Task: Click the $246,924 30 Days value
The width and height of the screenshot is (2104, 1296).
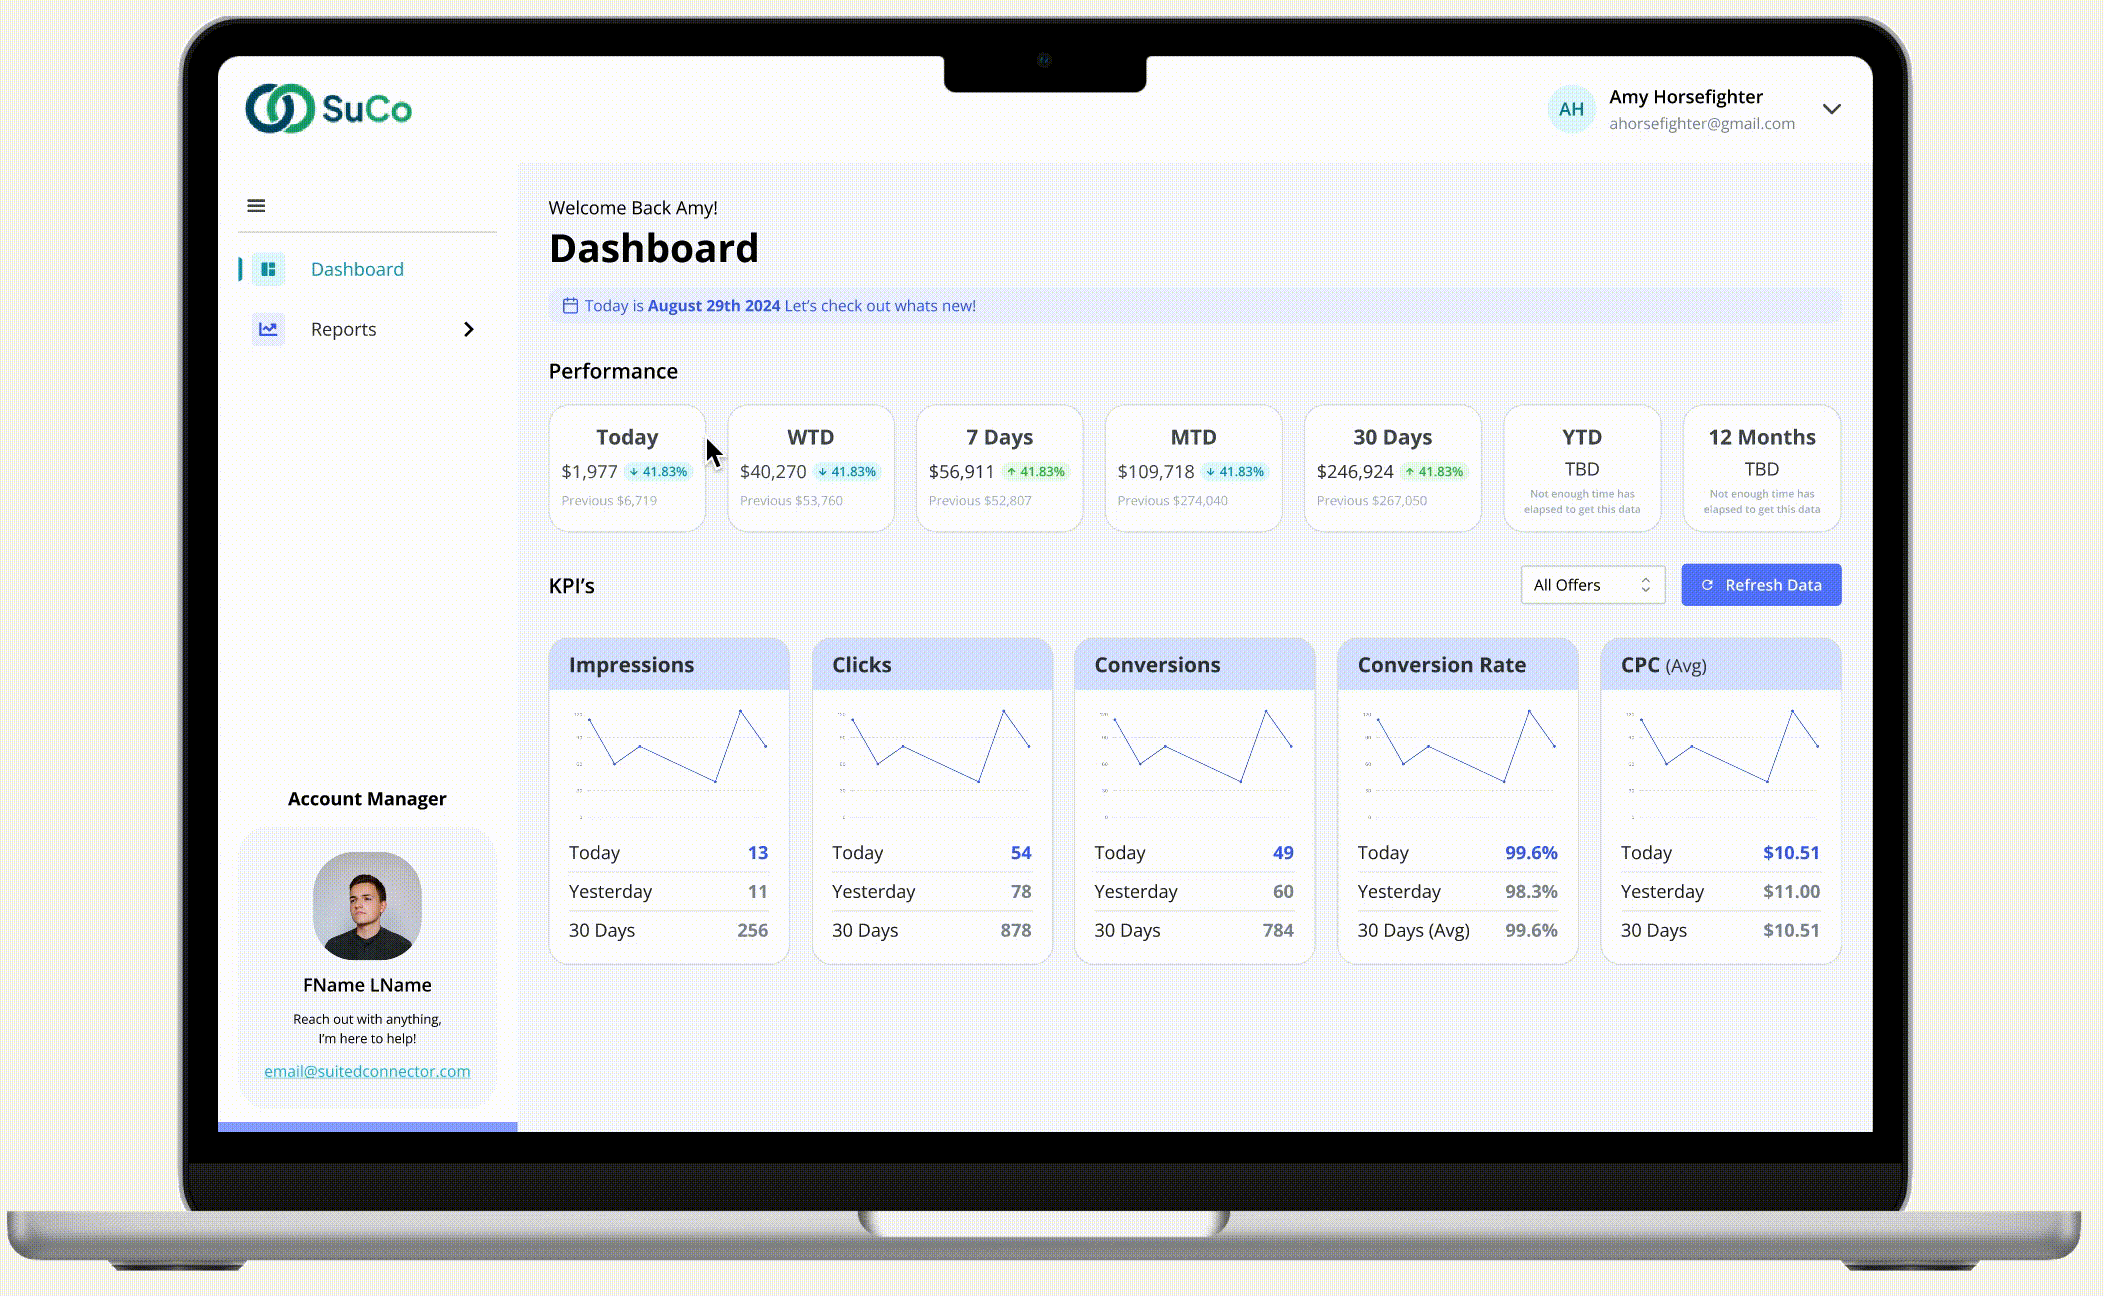Action: click(1355, 471)
